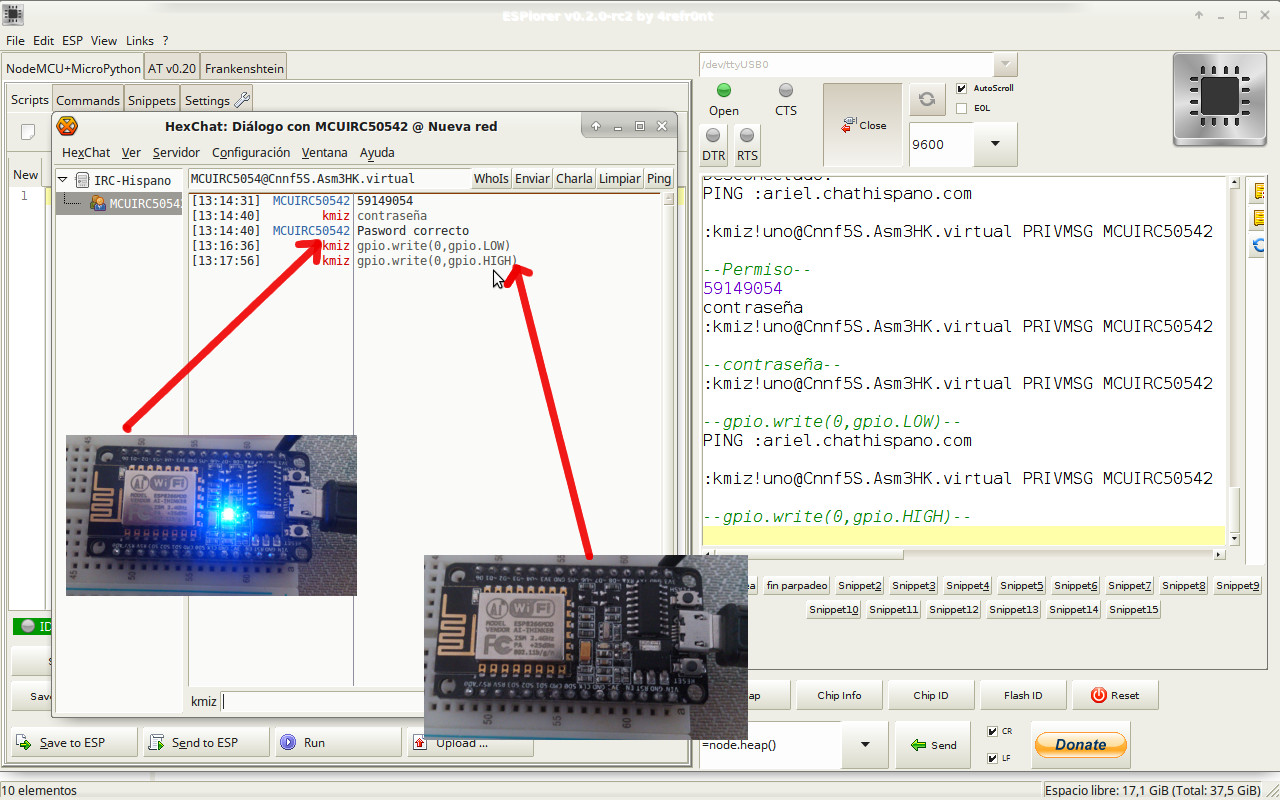Viewport: 1280px width, 800px height.
Task: Open the View menu in ESPlorer
Action: click(104, 41)
